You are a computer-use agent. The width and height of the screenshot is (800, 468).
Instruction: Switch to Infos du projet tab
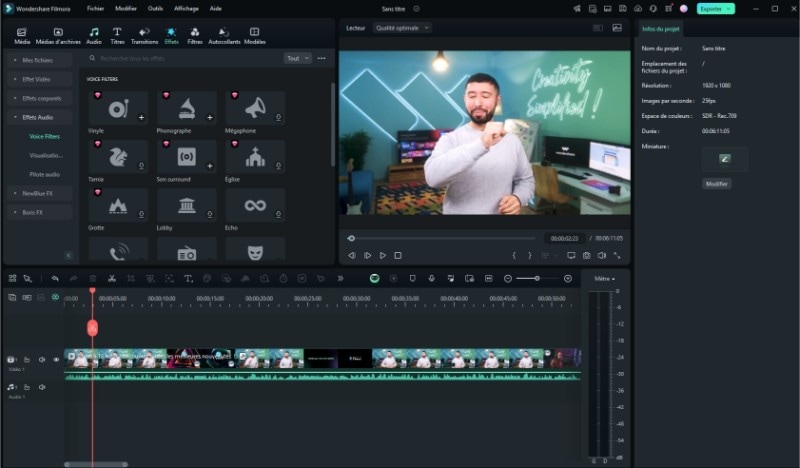660,29
